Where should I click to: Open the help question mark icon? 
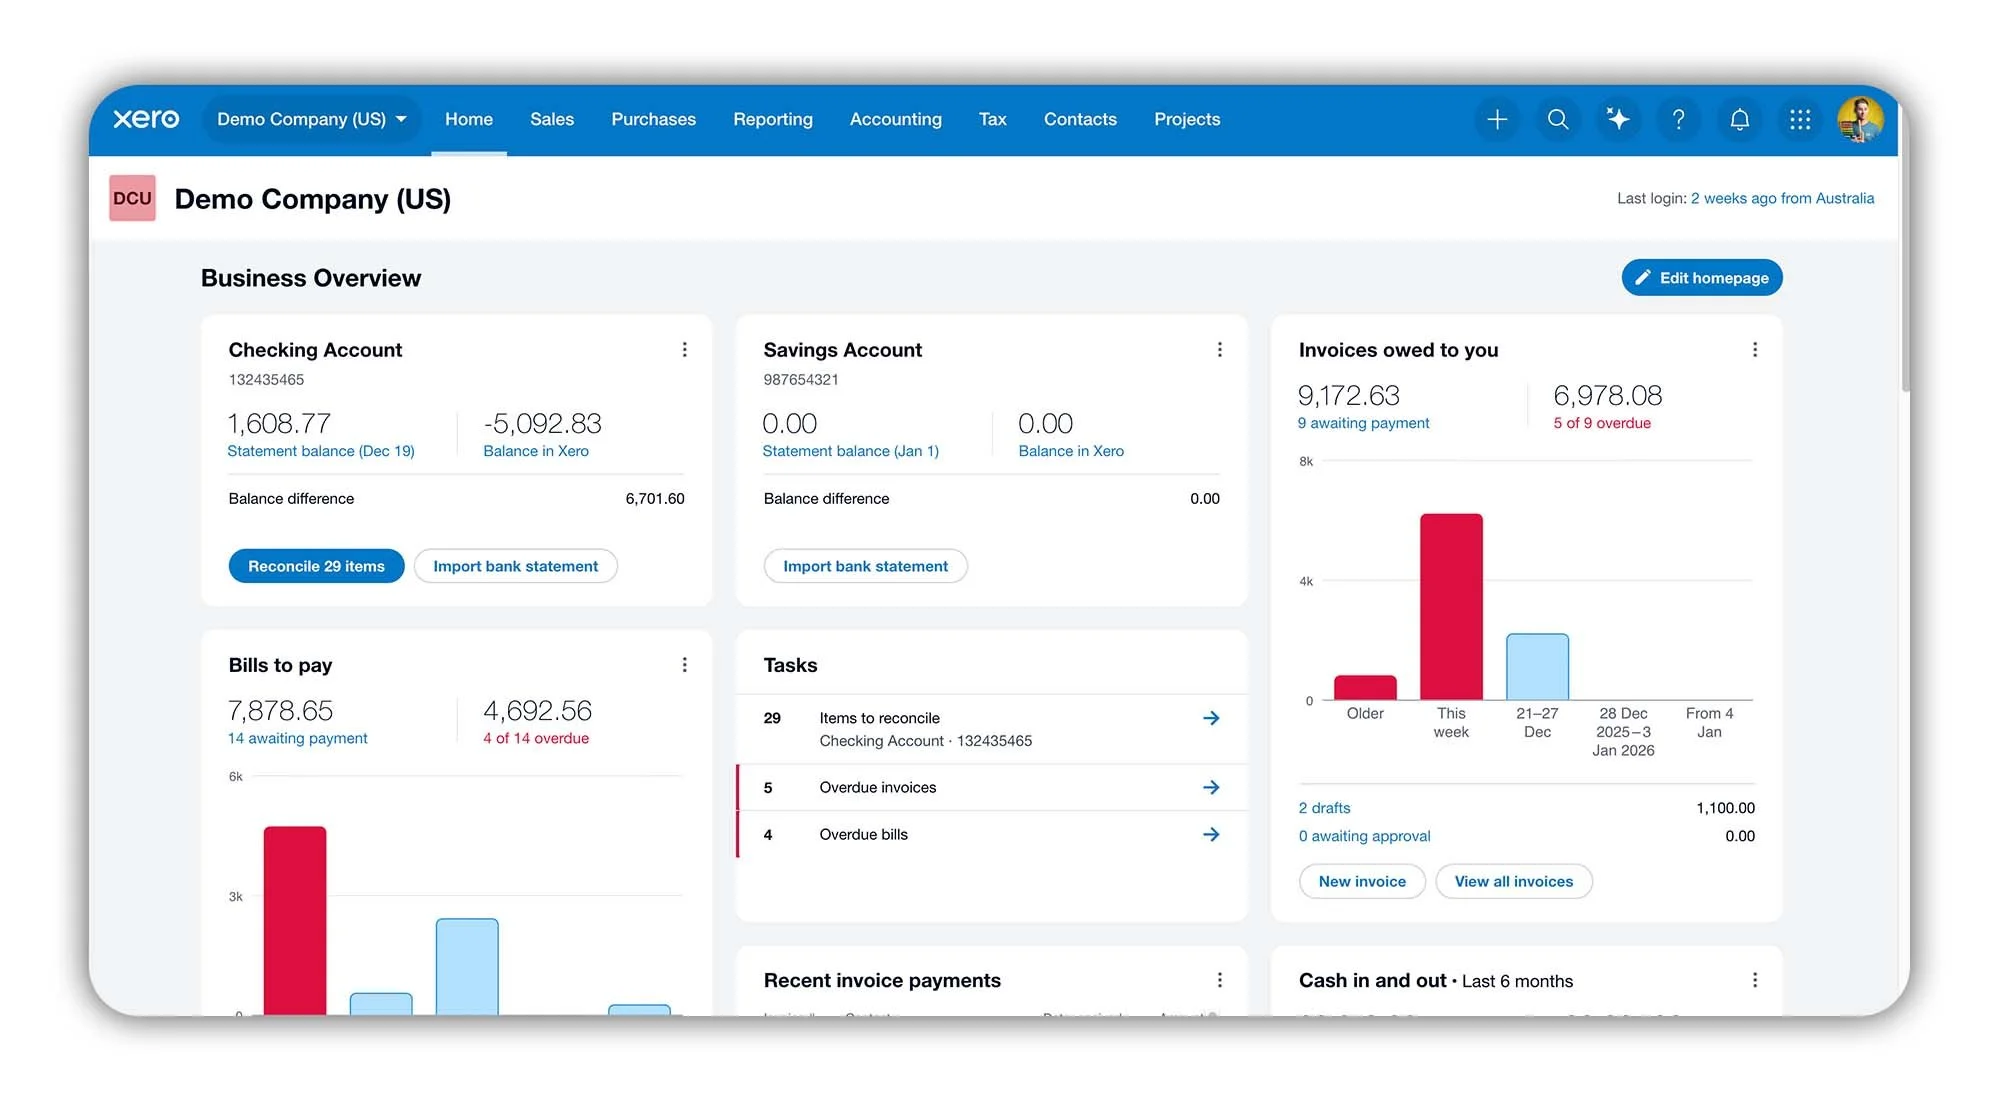(x=1679, y=119)
